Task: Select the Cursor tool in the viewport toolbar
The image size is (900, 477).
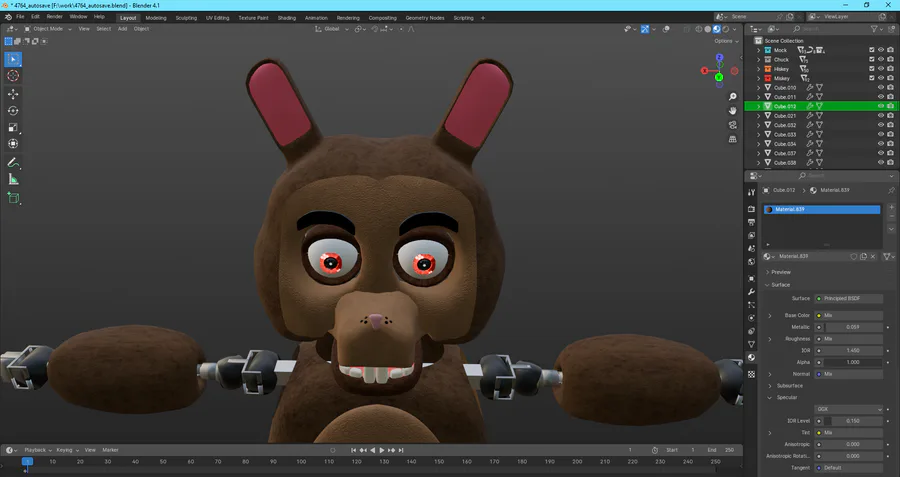Action: tap(13, 76)
